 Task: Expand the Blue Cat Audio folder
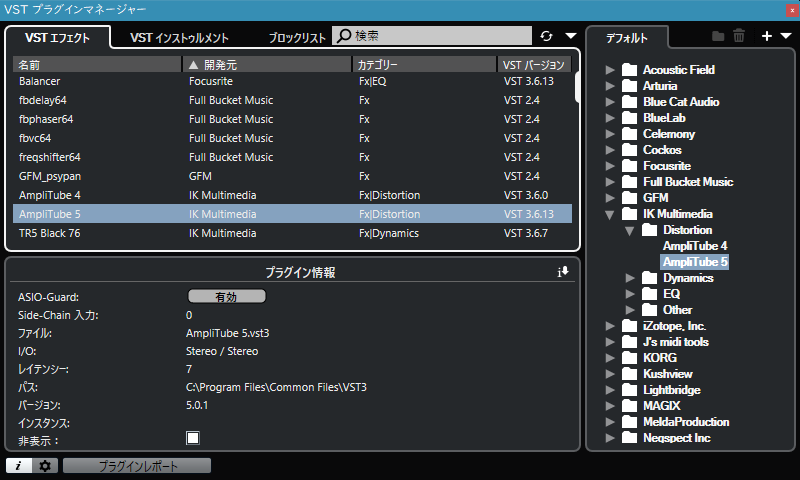click(x=610, y=102)
